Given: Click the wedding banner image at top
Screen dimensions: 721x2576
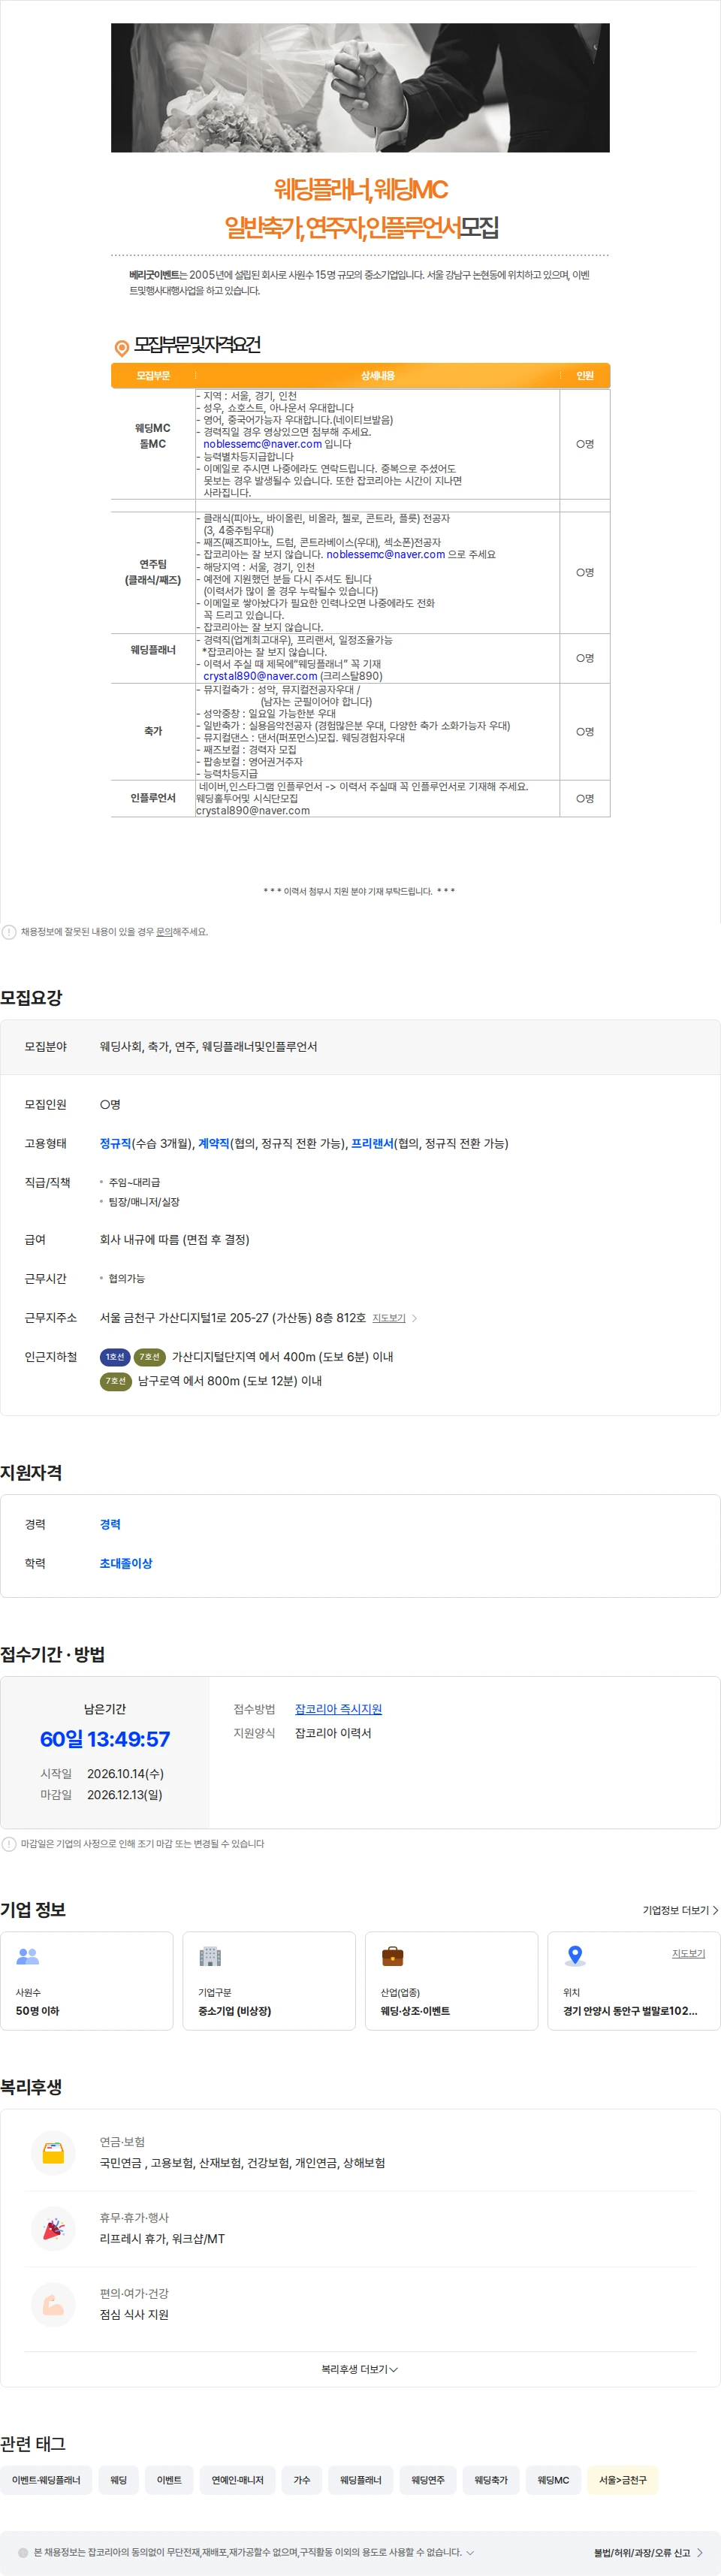Looking at the screenshot, I should [x=360, y=88].
